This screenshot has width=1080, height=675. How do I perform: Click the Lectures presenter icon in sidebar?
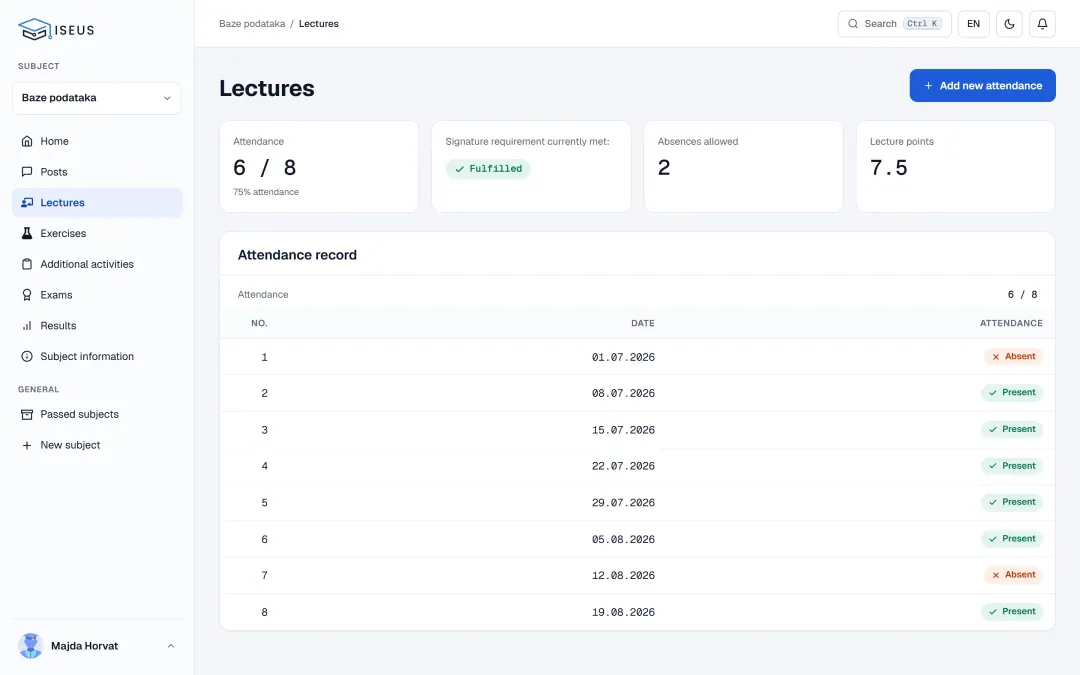click(27, 202)
